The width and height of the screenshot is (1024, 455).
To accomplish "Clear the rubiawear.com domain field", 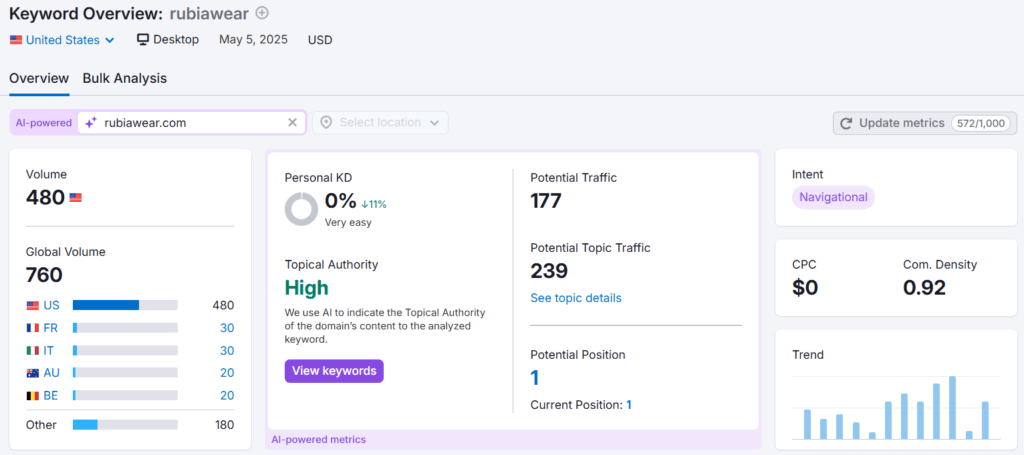I will tap(293, 122).
